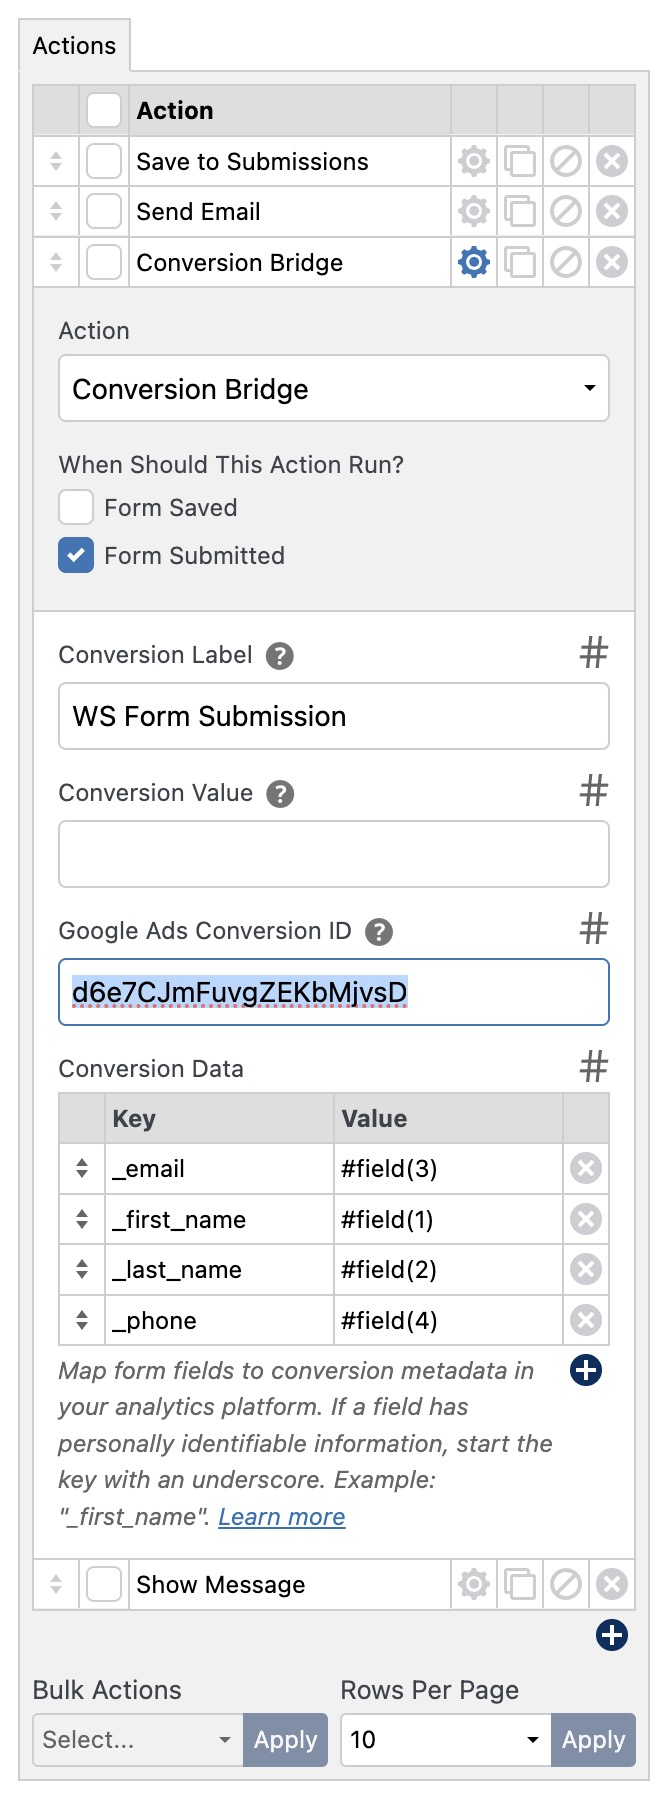Remove the _phone mapping row
The width and height of the screenshot is (664, 1794).
click(x=585, y=1320)
